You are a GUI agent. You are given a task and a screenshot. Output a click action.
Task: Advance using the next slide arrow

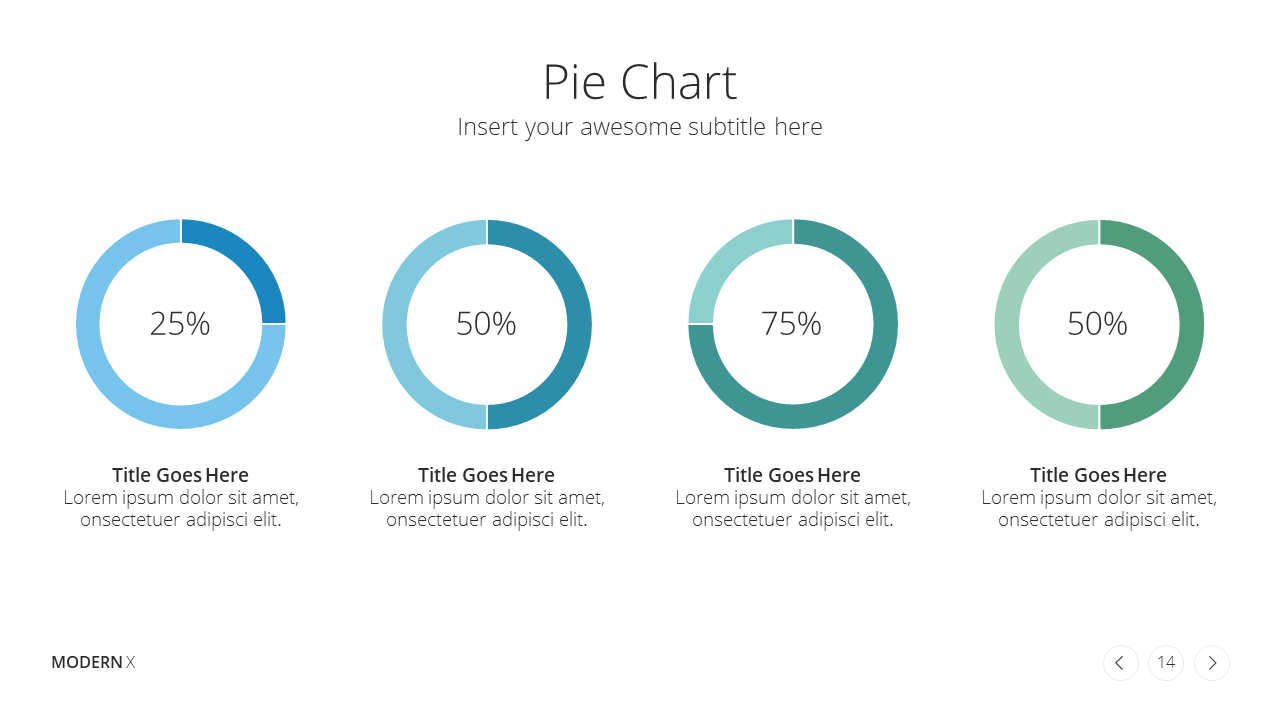1212,663
